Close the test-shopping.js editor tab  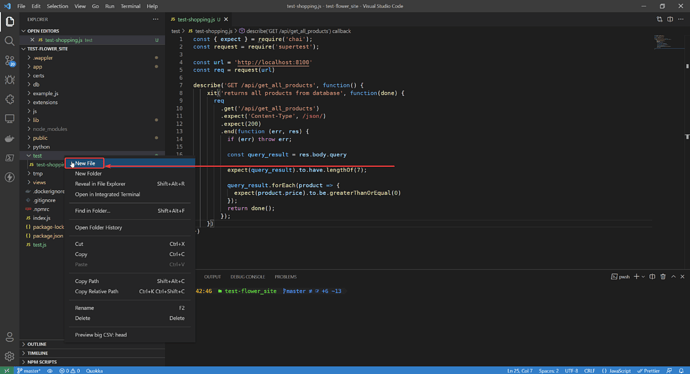click(226, 19)
